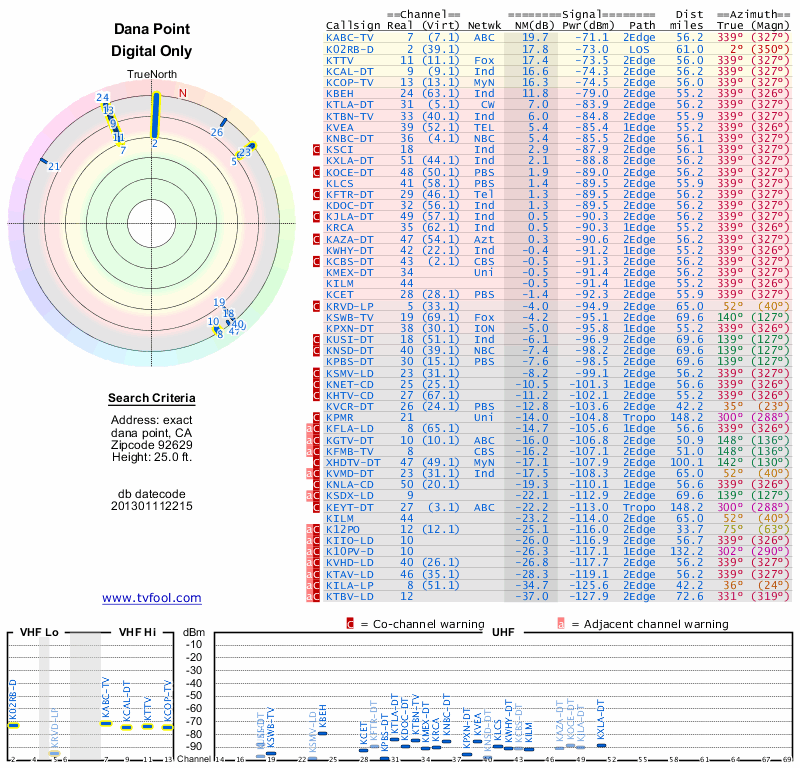Click the channel 2 bar on radar plot
This screenshot has height=768, width=800.
coord(155,115)
